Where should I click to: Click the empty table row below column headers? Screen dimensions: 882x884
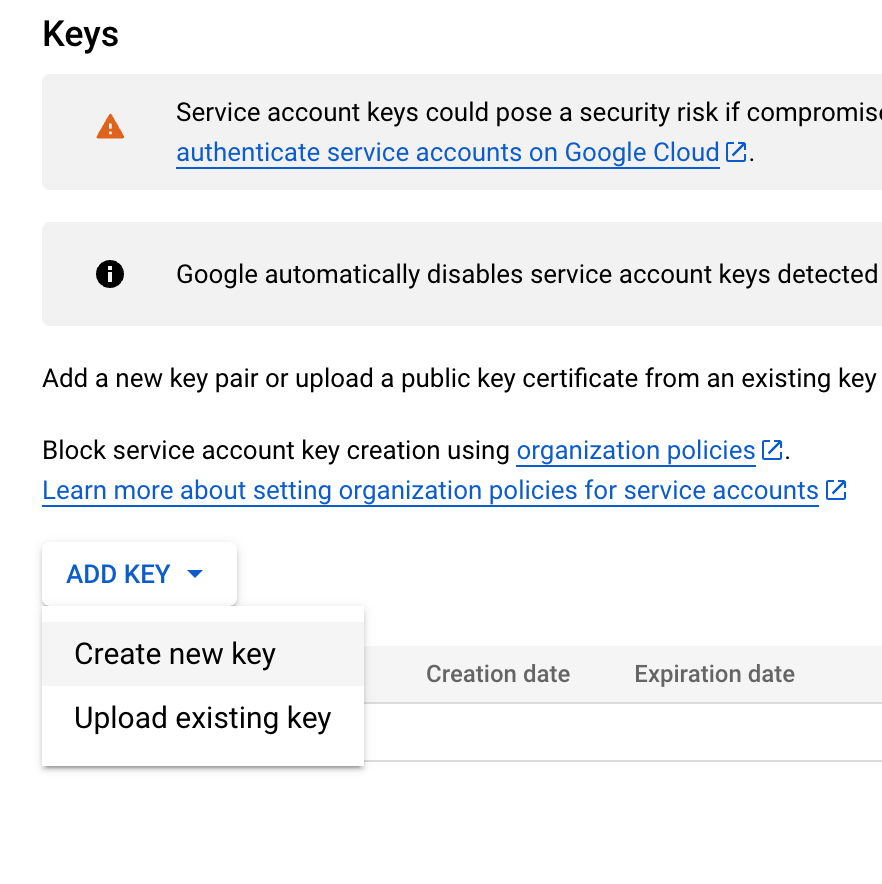[620, 732]
